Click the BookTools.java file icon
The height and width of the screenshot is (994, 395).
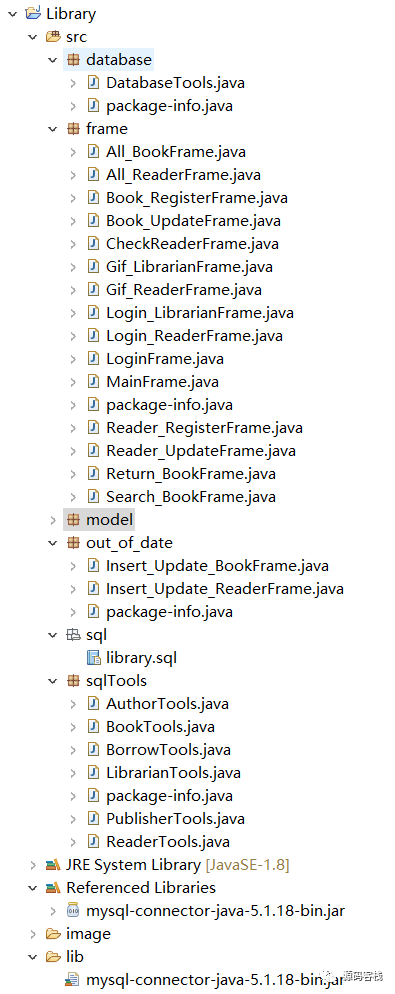(94, 726)
